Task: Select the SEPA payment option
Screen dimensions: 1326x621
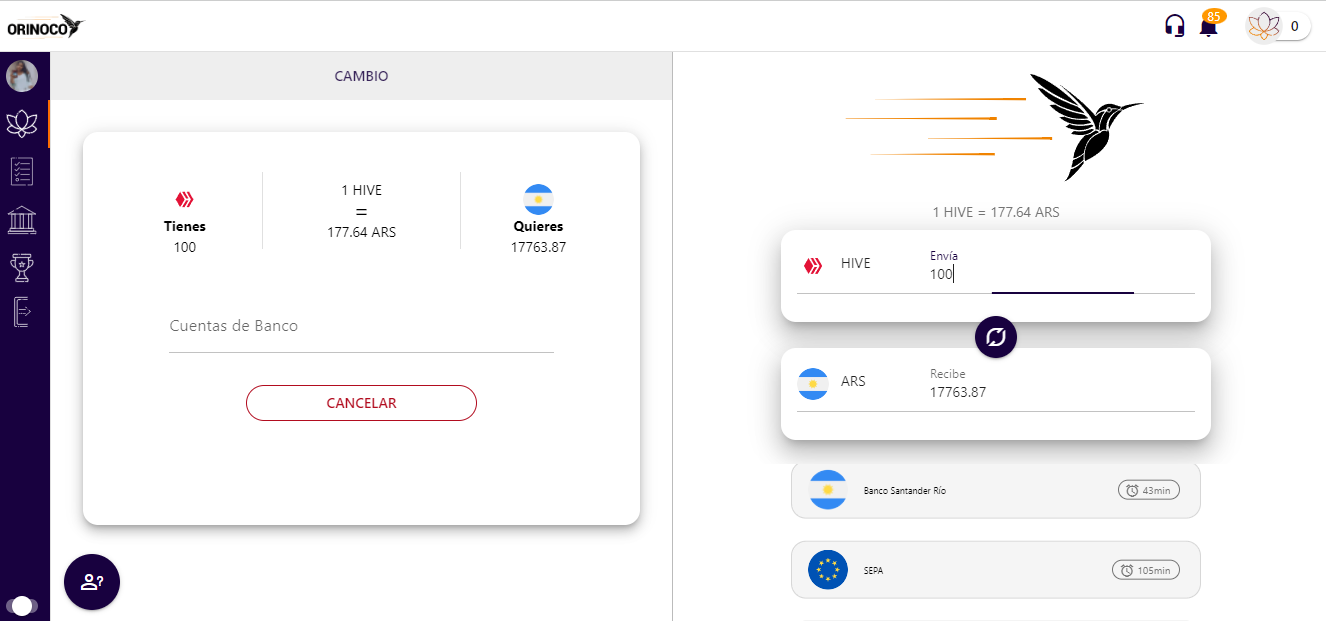Action: (995, 570)
